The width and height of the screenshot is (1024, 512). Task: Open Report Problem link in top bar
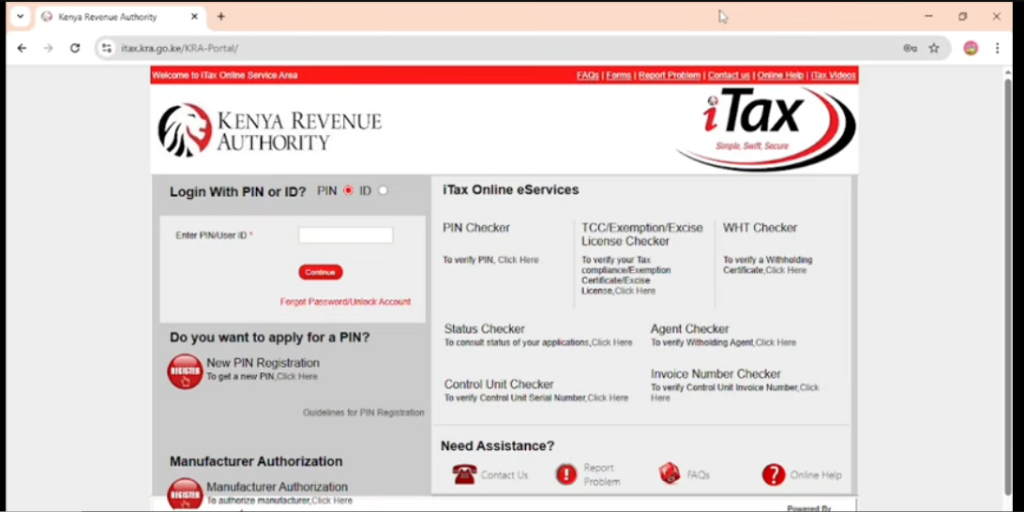point(669,75)
